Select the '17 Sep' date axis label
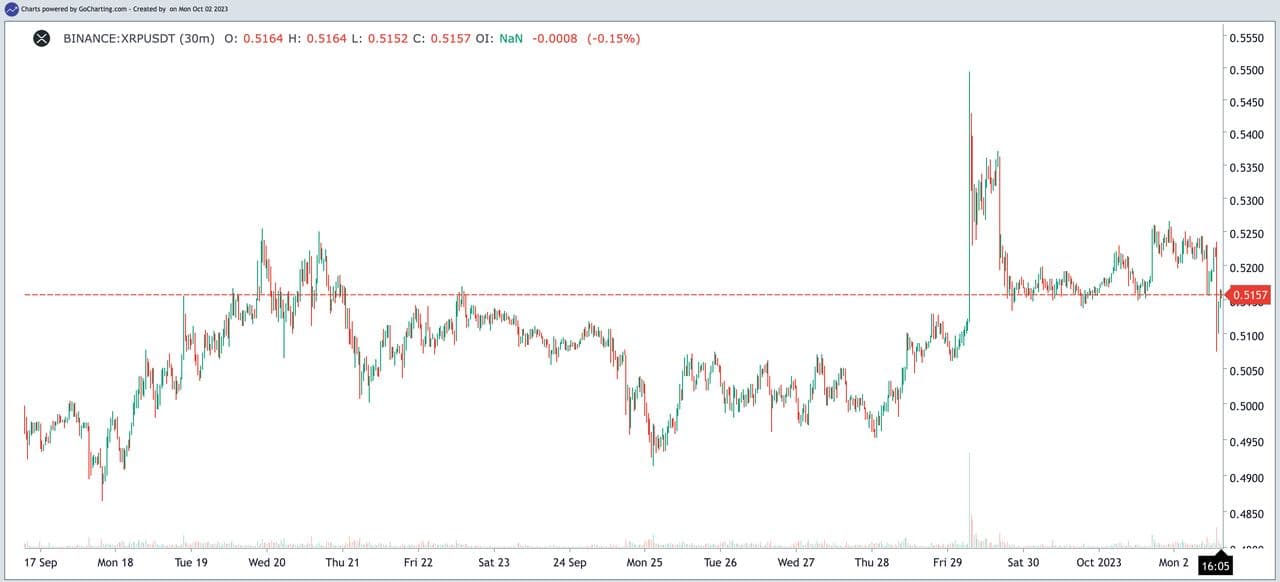This screenshot has height=582, width=1280. pyautogui.click(x=40, y=562)
